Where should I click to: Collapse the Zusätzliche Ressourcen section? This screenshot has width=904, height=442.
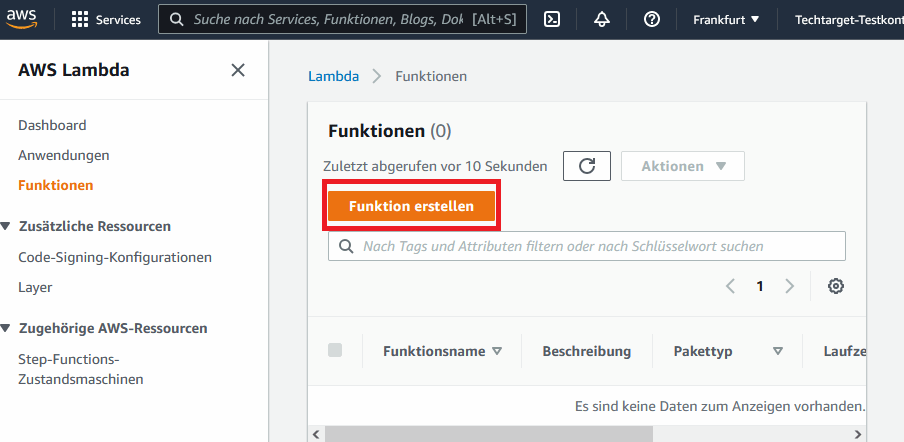[7, 227]
